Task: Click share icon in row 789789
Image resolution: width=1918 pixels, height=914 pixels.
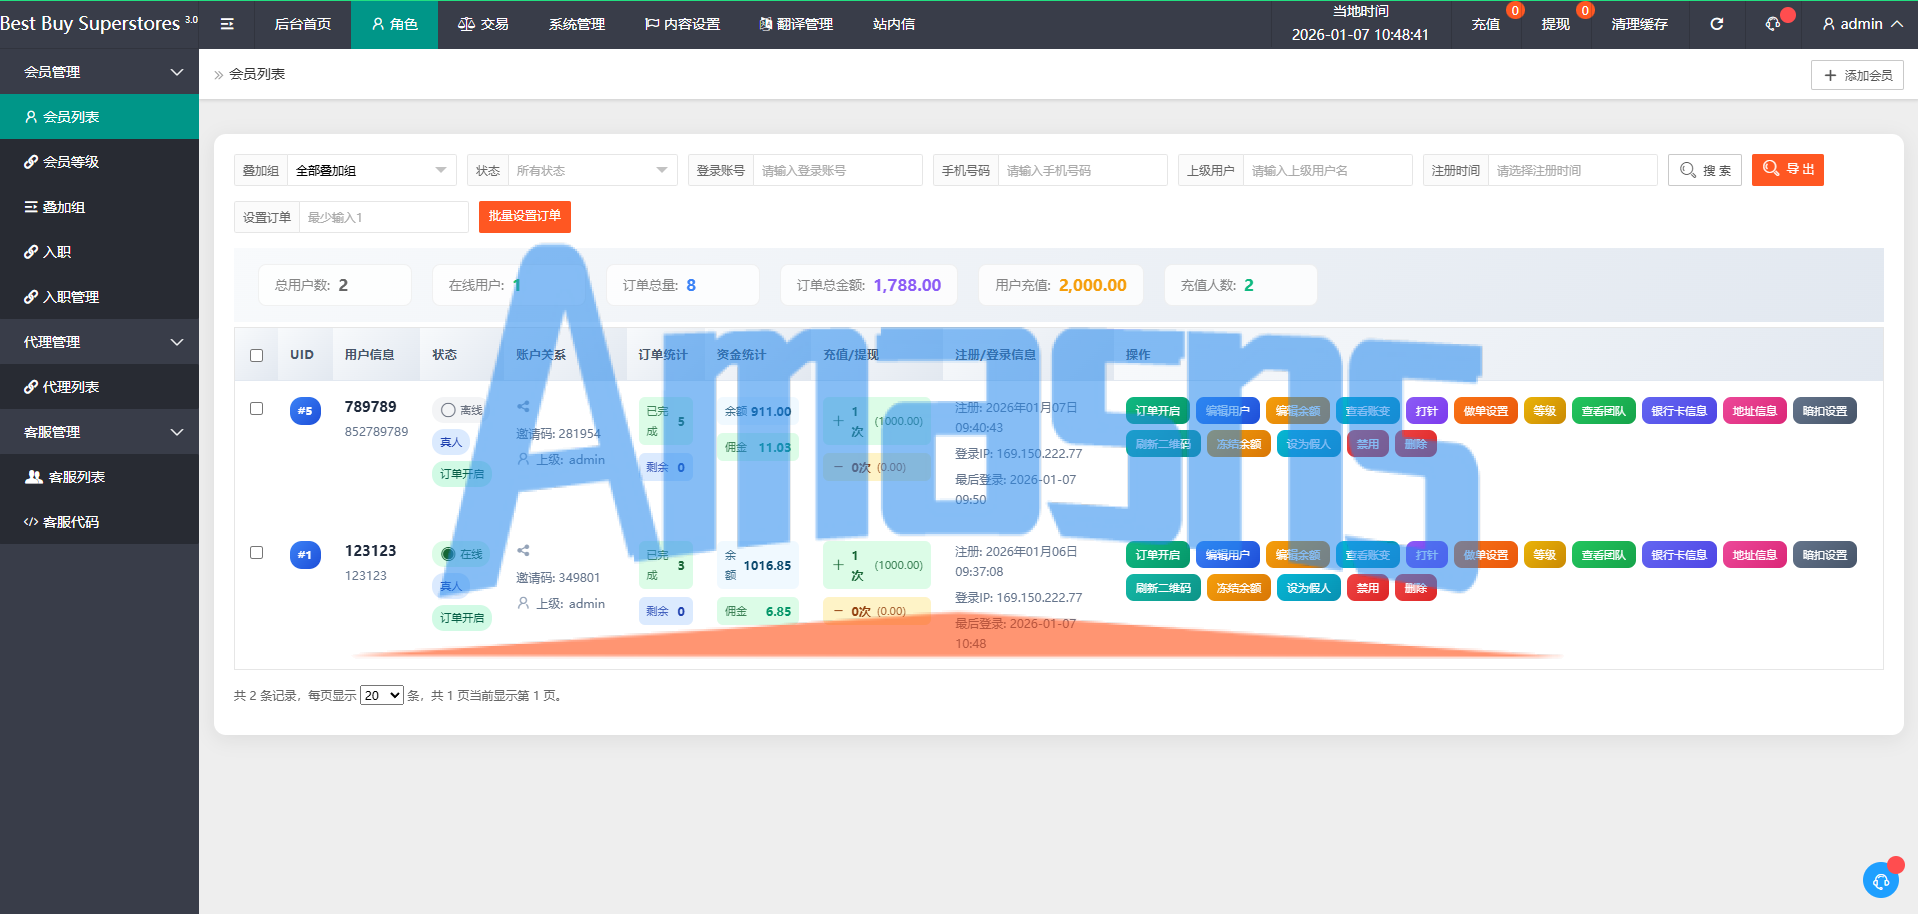Action: click(523, 407)
